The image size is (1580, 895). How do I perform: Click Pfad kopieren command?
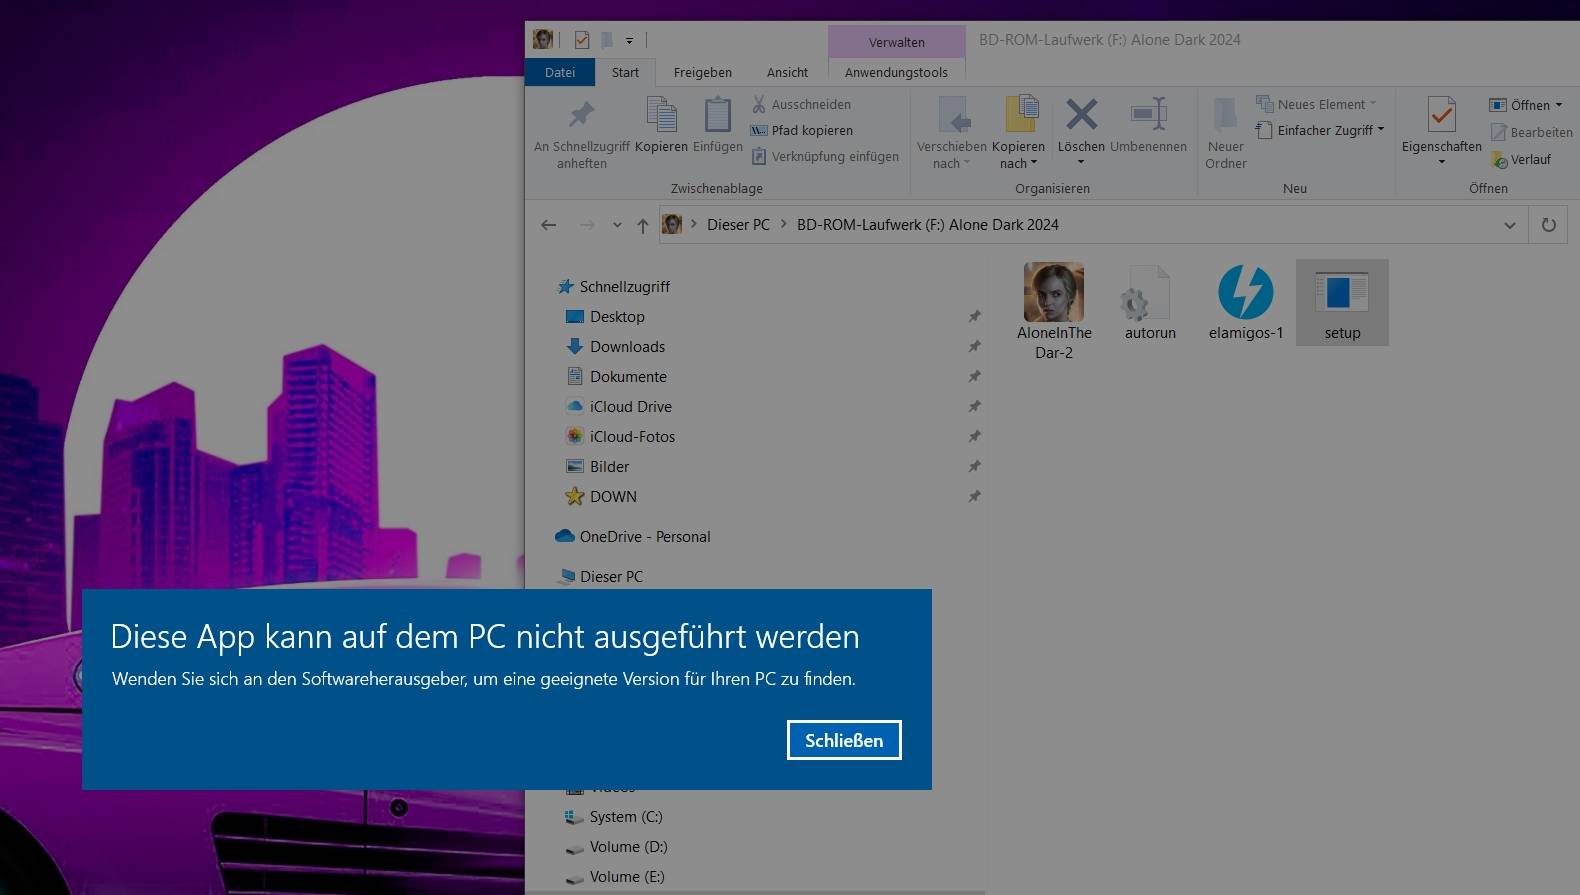tap(802, 130)
